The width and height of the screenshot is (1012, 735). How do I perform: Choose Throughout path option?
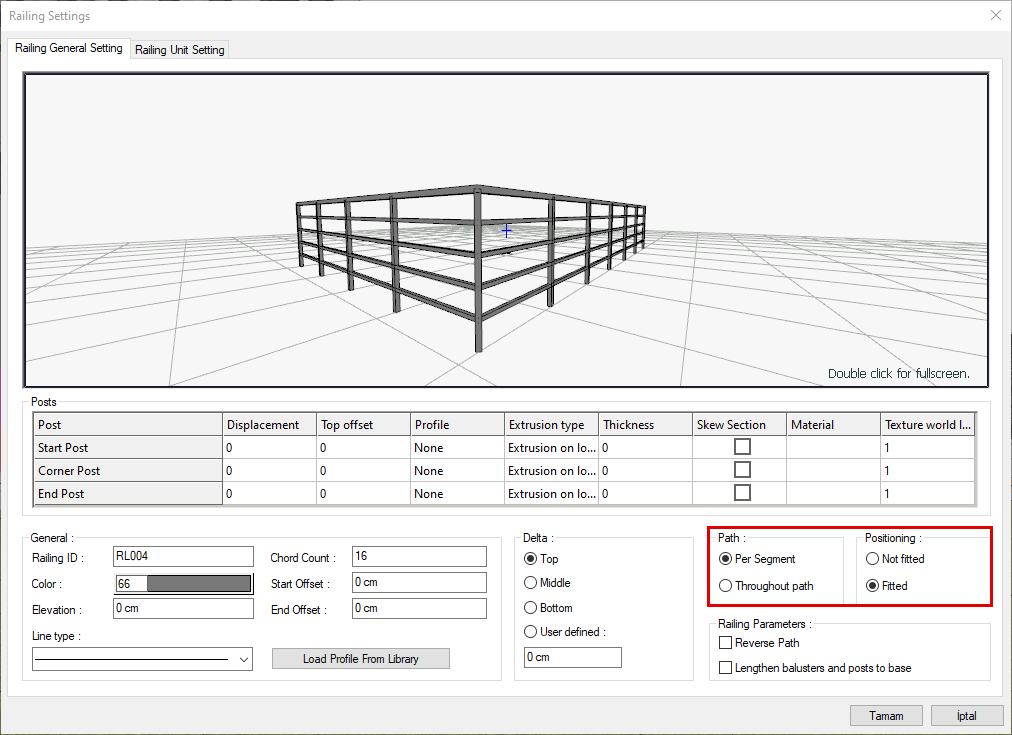click(x=726, y=586)
